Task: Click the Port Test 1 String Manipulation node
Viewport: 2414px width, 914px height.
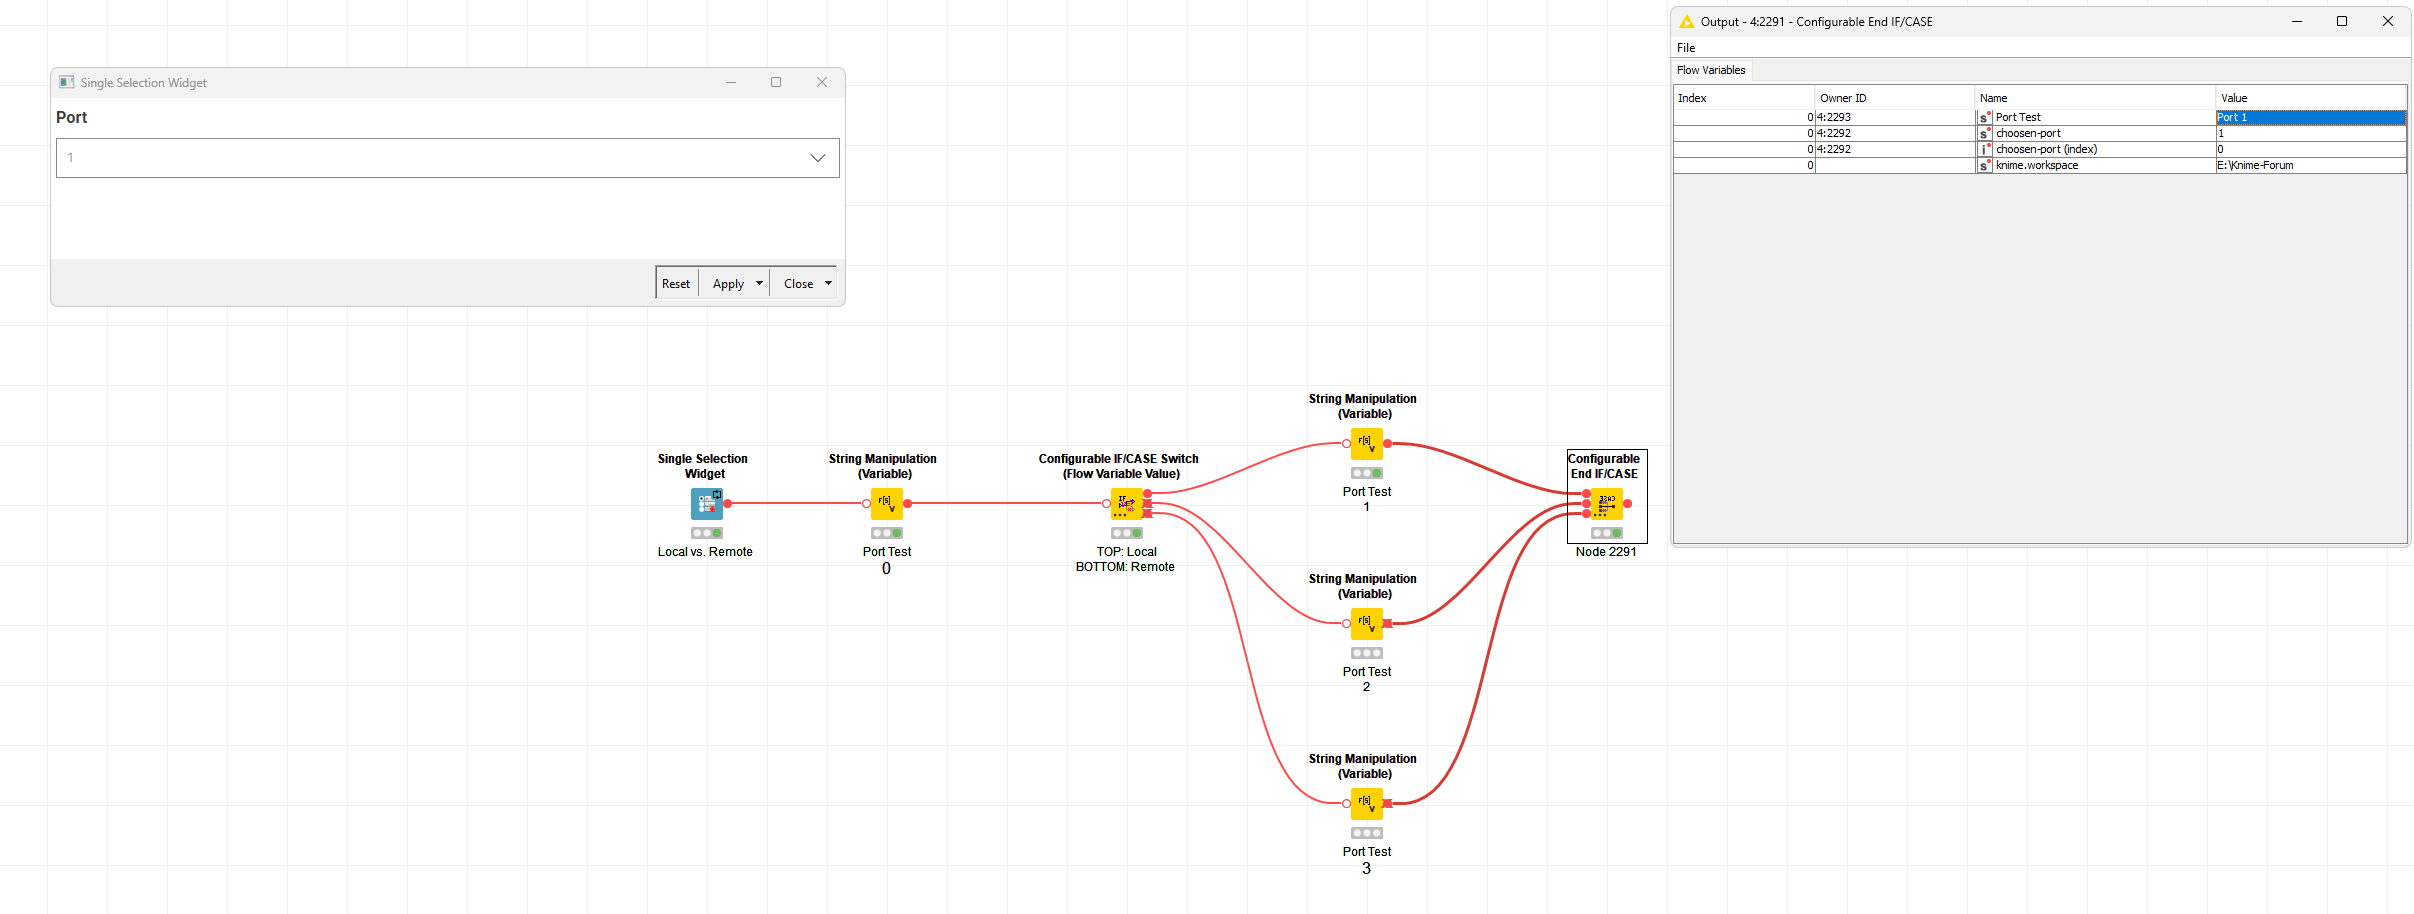Action: (x=1366, y=443)
